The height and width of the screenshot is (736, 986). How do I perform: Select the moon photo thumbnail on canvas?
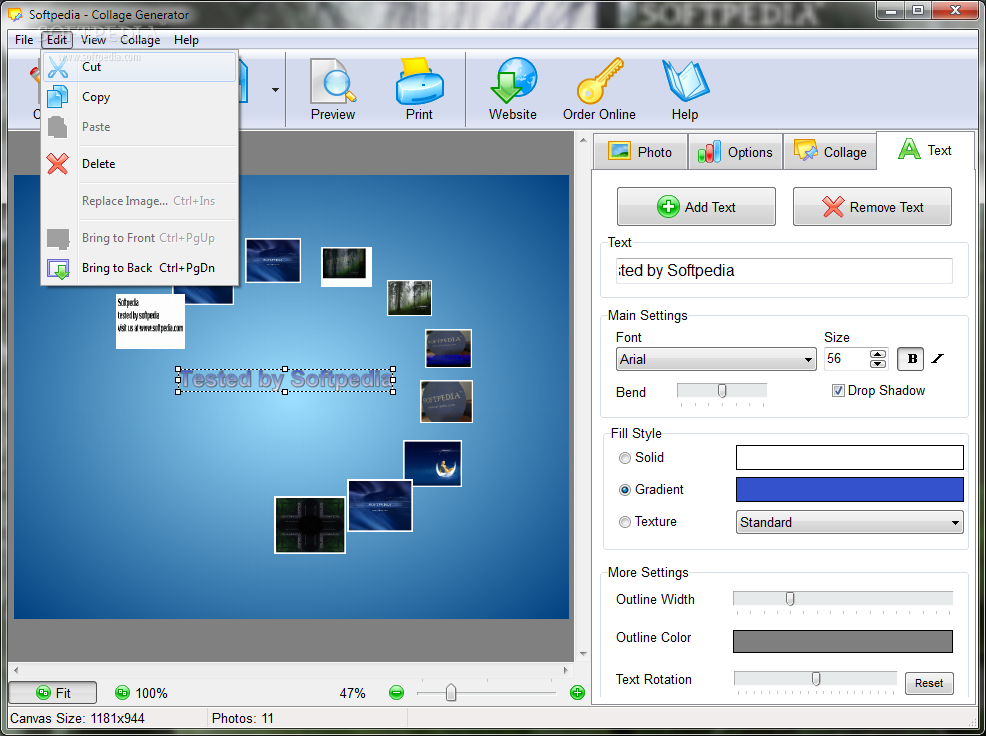tap(433, 464)
